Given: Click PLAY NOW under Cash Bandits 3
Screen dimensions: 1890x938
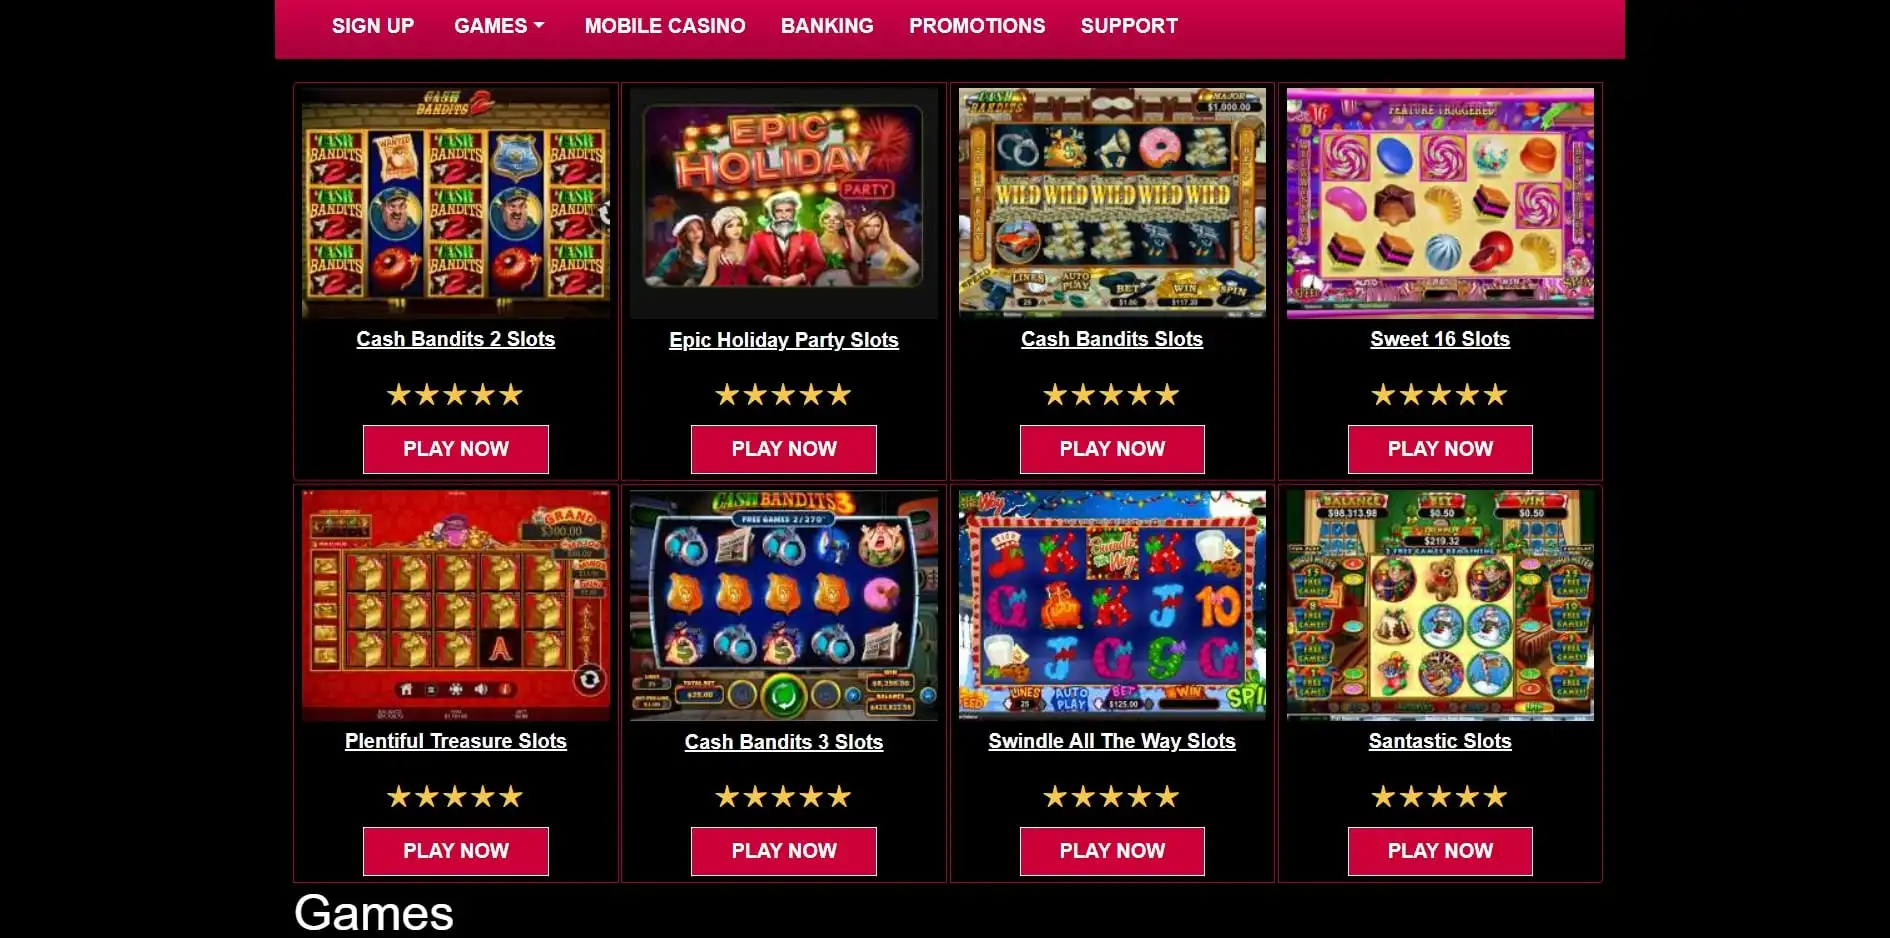Looking at the screenshot, I should (784, 851).
